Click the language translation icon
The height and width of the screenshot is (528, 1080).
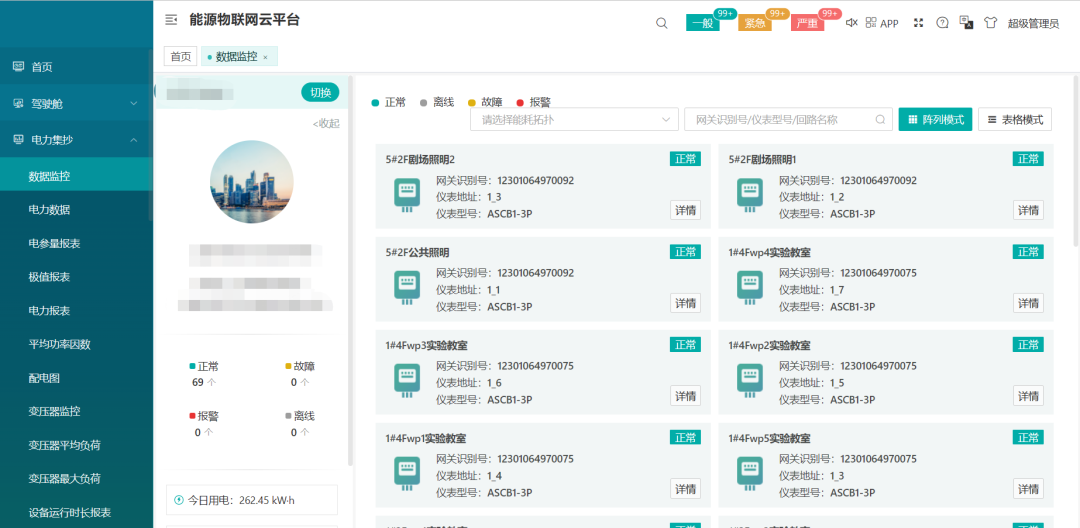966,23
